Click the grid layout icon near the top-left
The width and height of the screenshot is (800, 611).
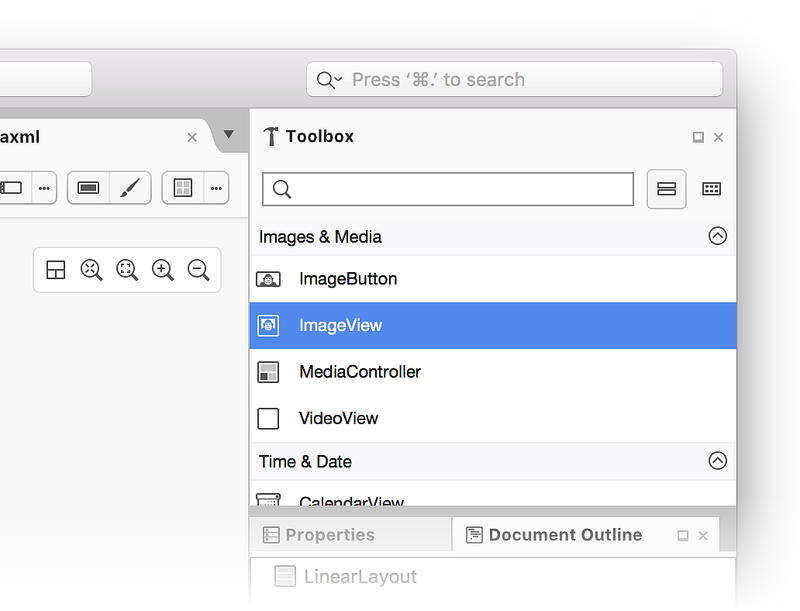point(181,187)
